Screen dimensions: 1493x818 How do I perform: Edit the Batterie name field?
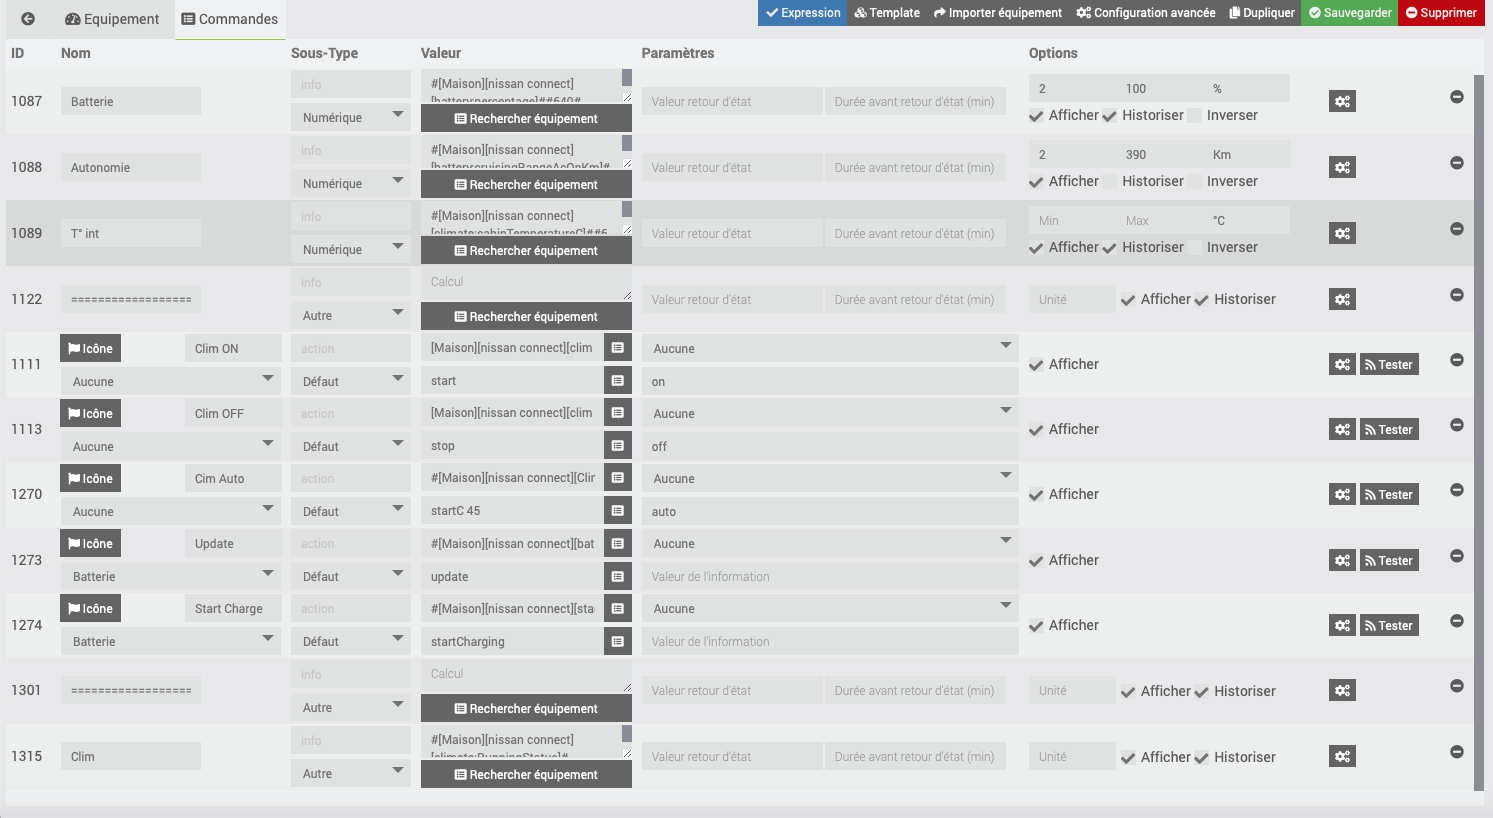[x=131, y=101]
